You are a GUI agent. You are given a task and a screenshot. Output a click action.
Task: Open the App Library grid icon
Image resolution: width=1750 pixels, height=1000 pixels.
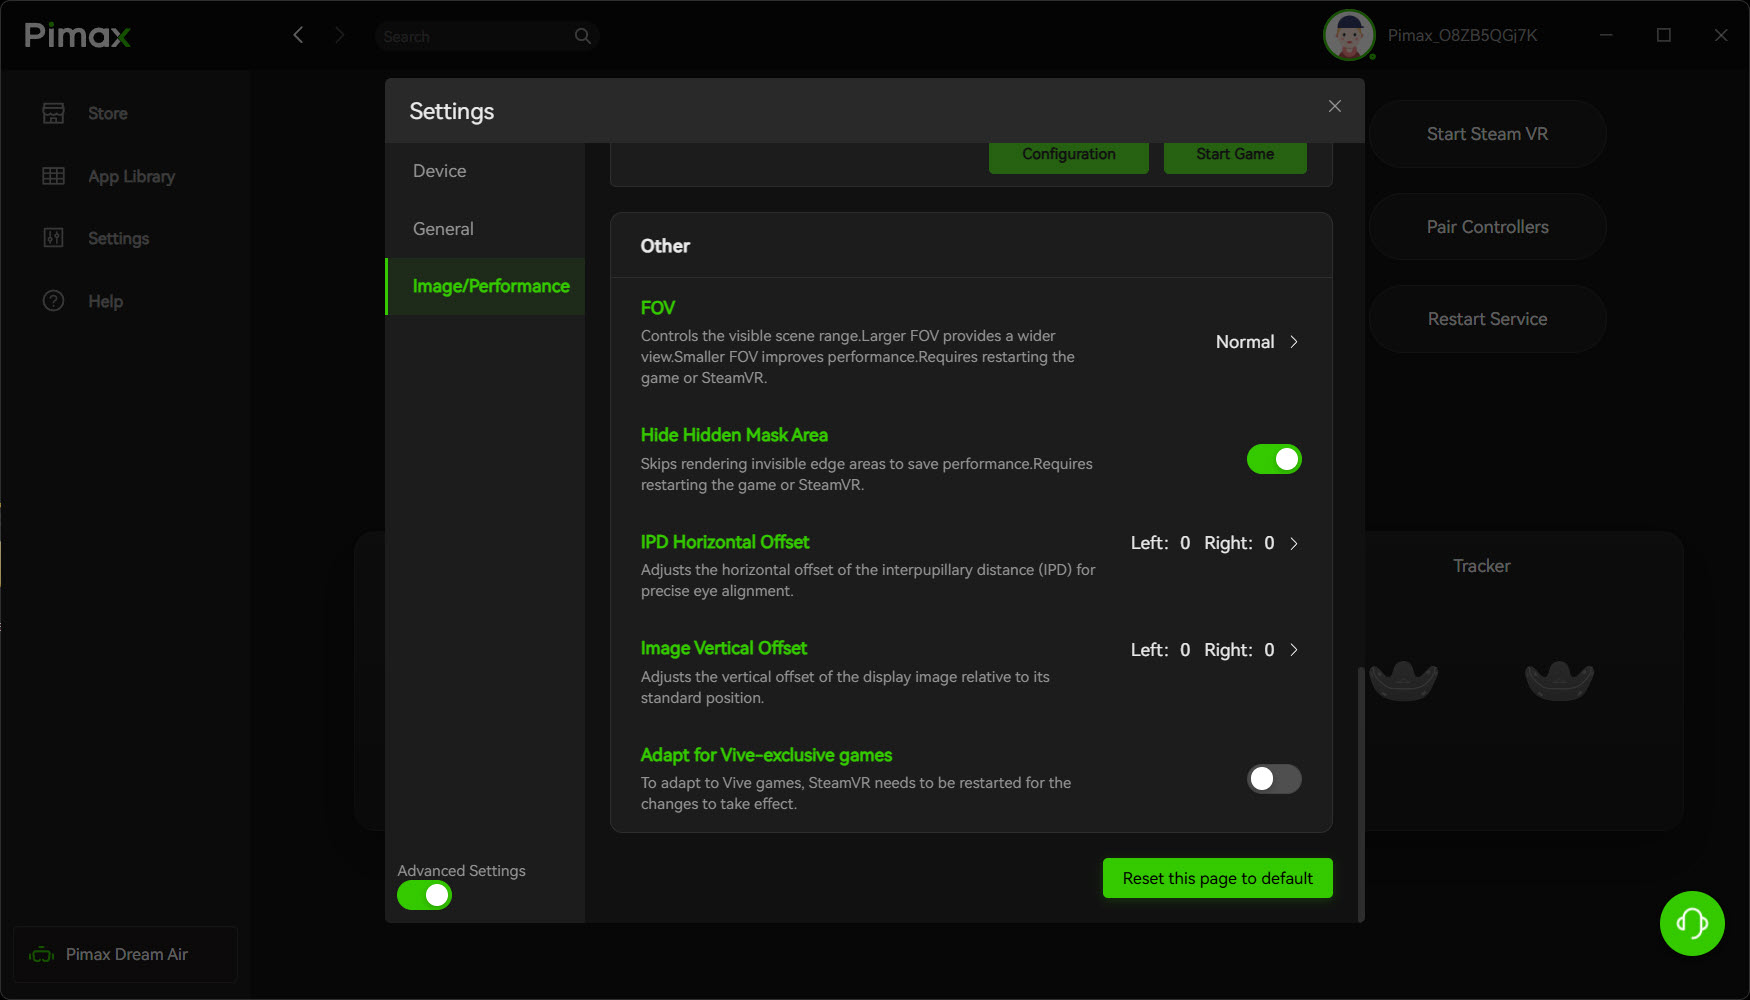(x=54, y=176)
